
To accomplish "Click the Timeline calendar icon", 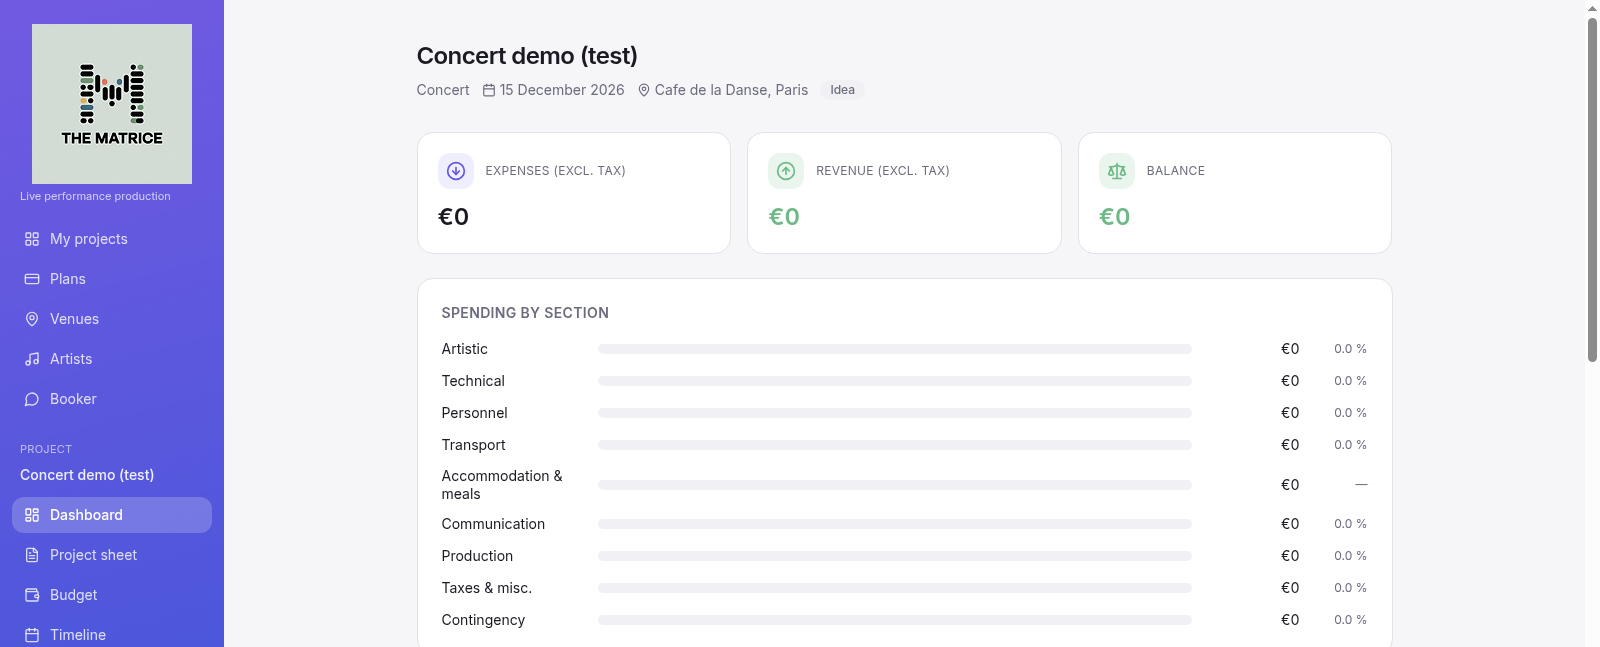I will pos(32,635).
